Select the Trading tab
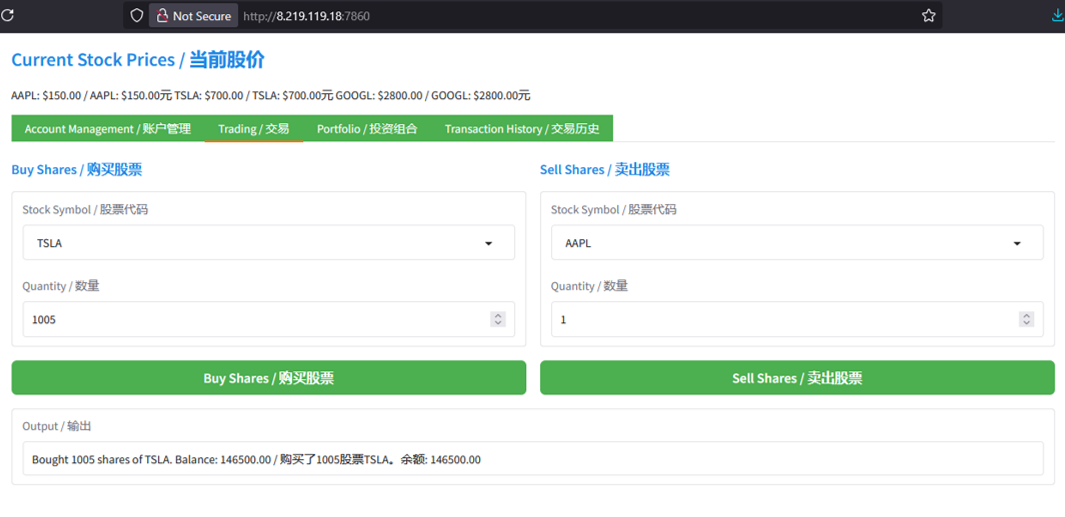This screenshot has height=517, width=1065. 253,129
